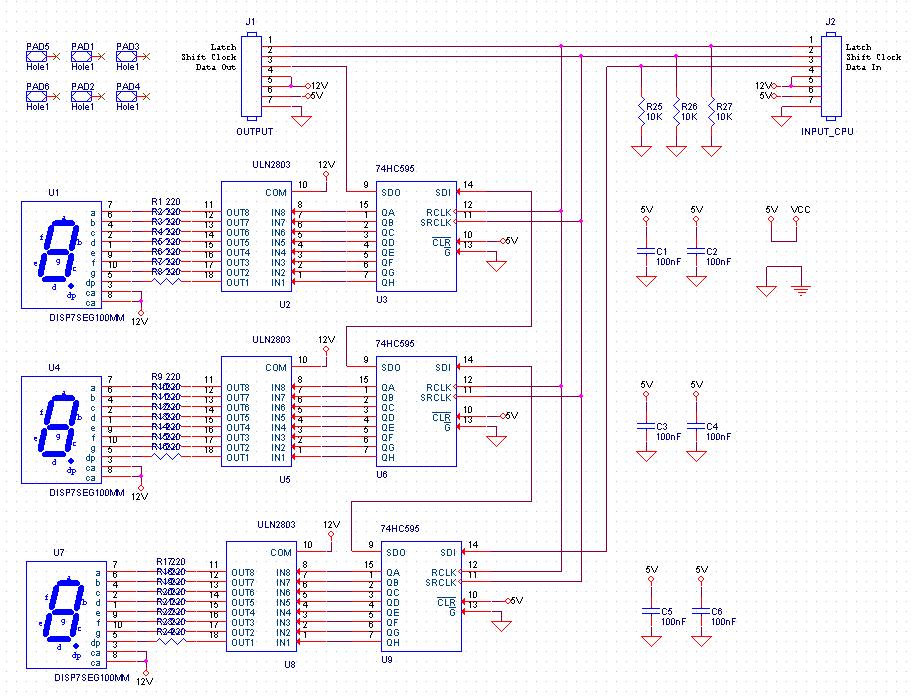Select capacitor C6 symbol

click(701, 611)
